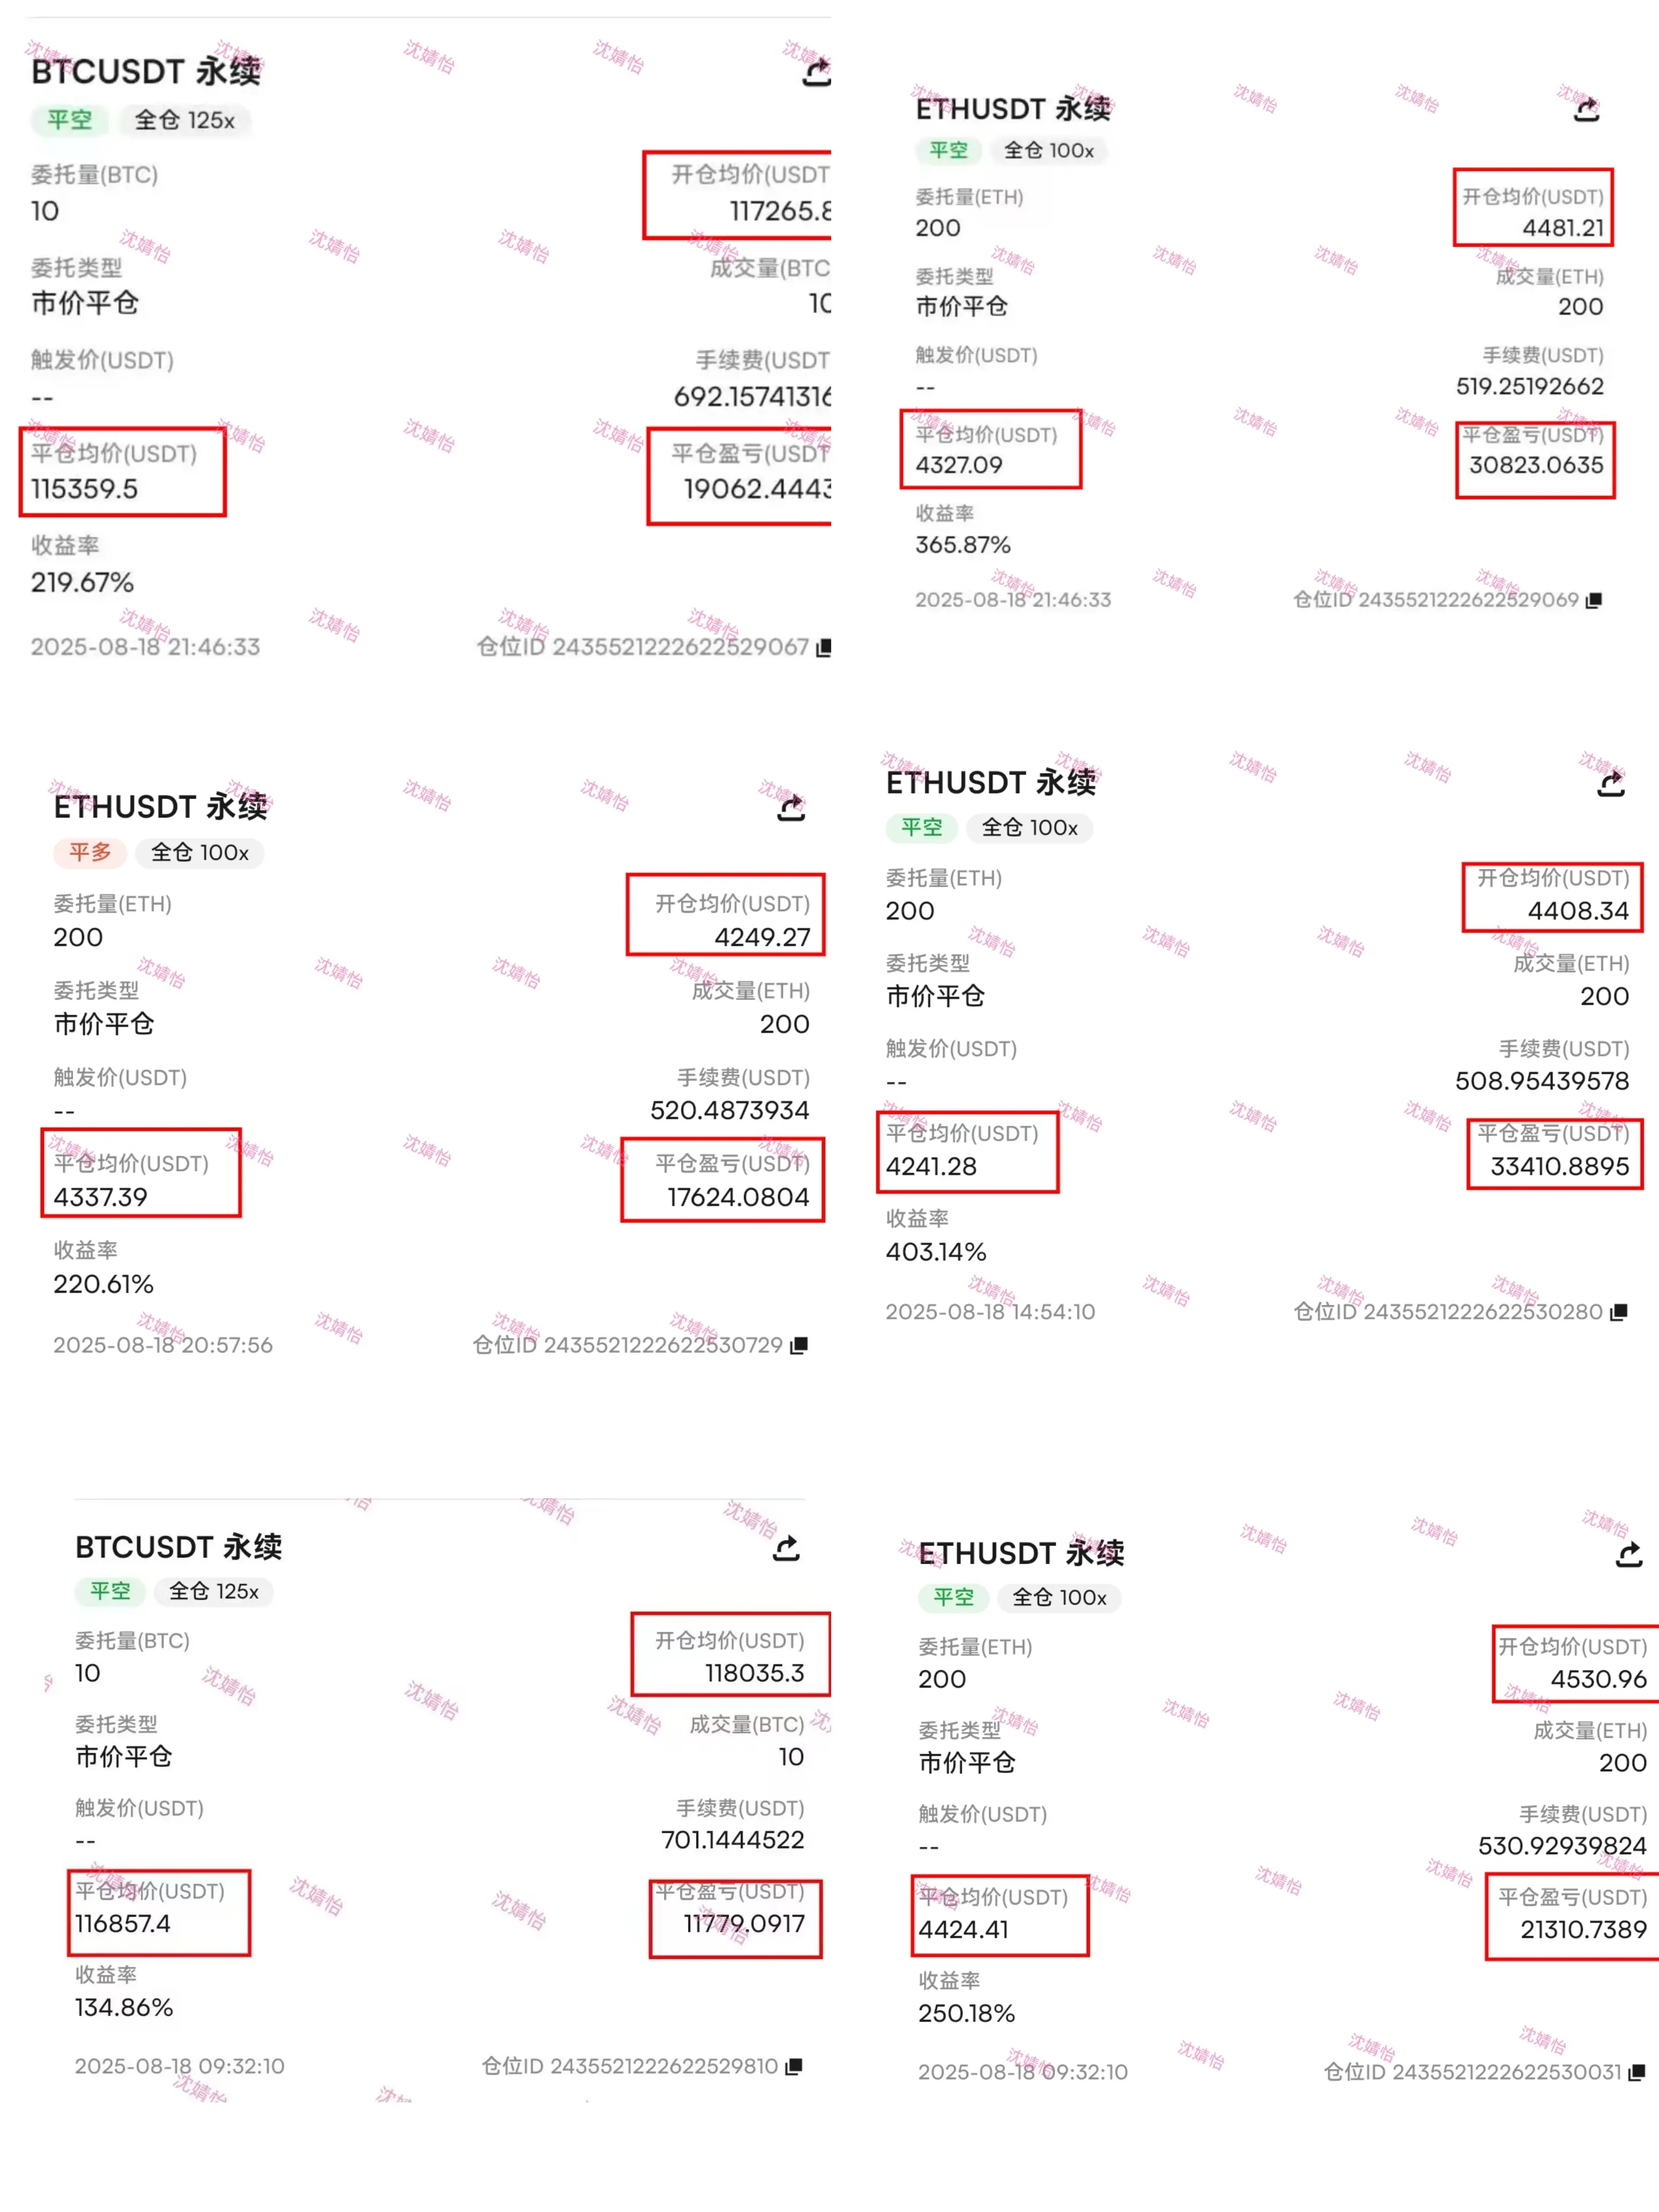Image resolution: width=1659 pixels, height=2212 pixels.
Task: Copy position ID ending 529810
Action: coord(794,2066)
